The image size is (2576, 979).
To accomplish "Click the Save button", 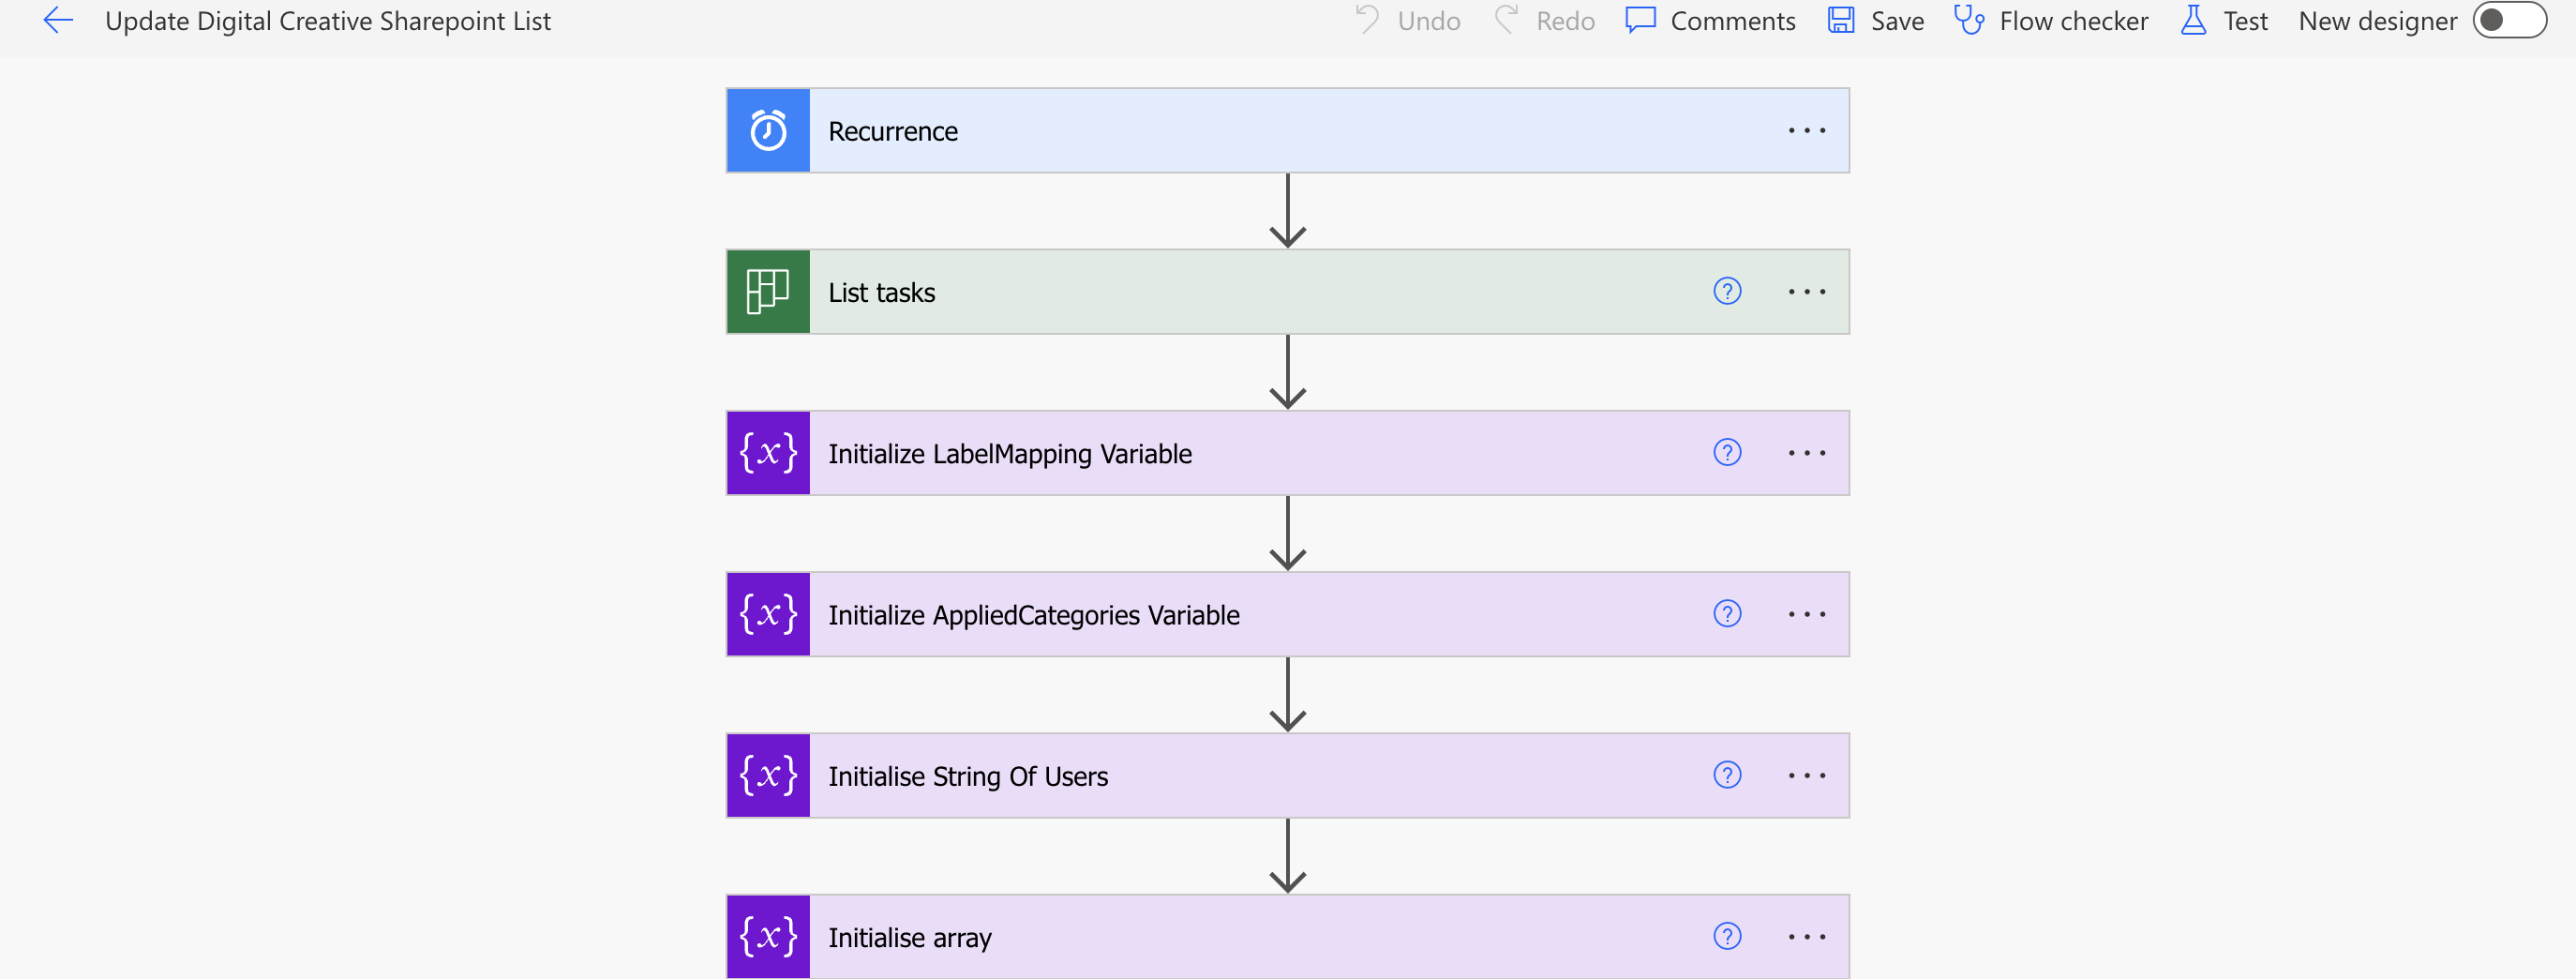I will point(1875,20).
